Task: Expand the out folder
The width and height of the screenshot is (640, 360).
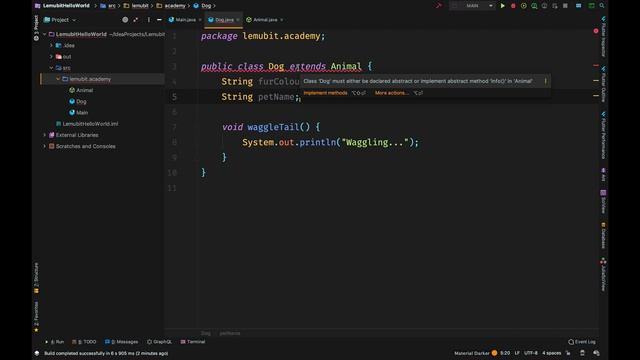Action: coord(51,57)
